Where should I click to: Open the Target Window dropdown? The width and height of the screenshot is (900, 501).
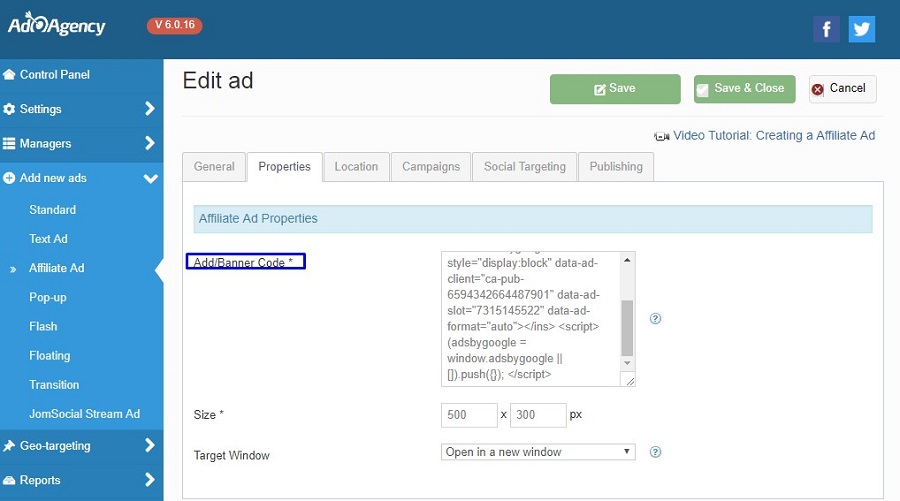tap(538, 452)
